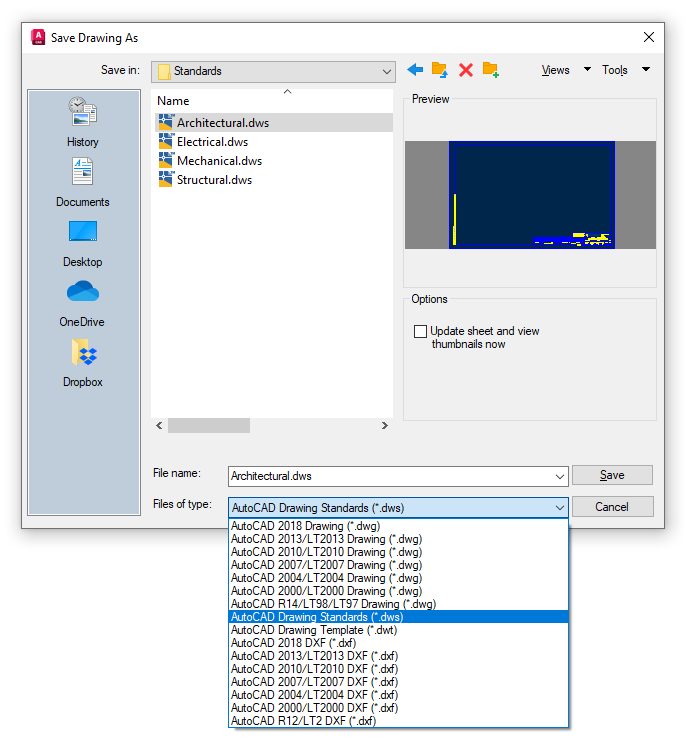Screen dimensions: 686x743
Task: Choose AutoCAD Drawing Template (*.dwt)
Action: coord(398,630)
